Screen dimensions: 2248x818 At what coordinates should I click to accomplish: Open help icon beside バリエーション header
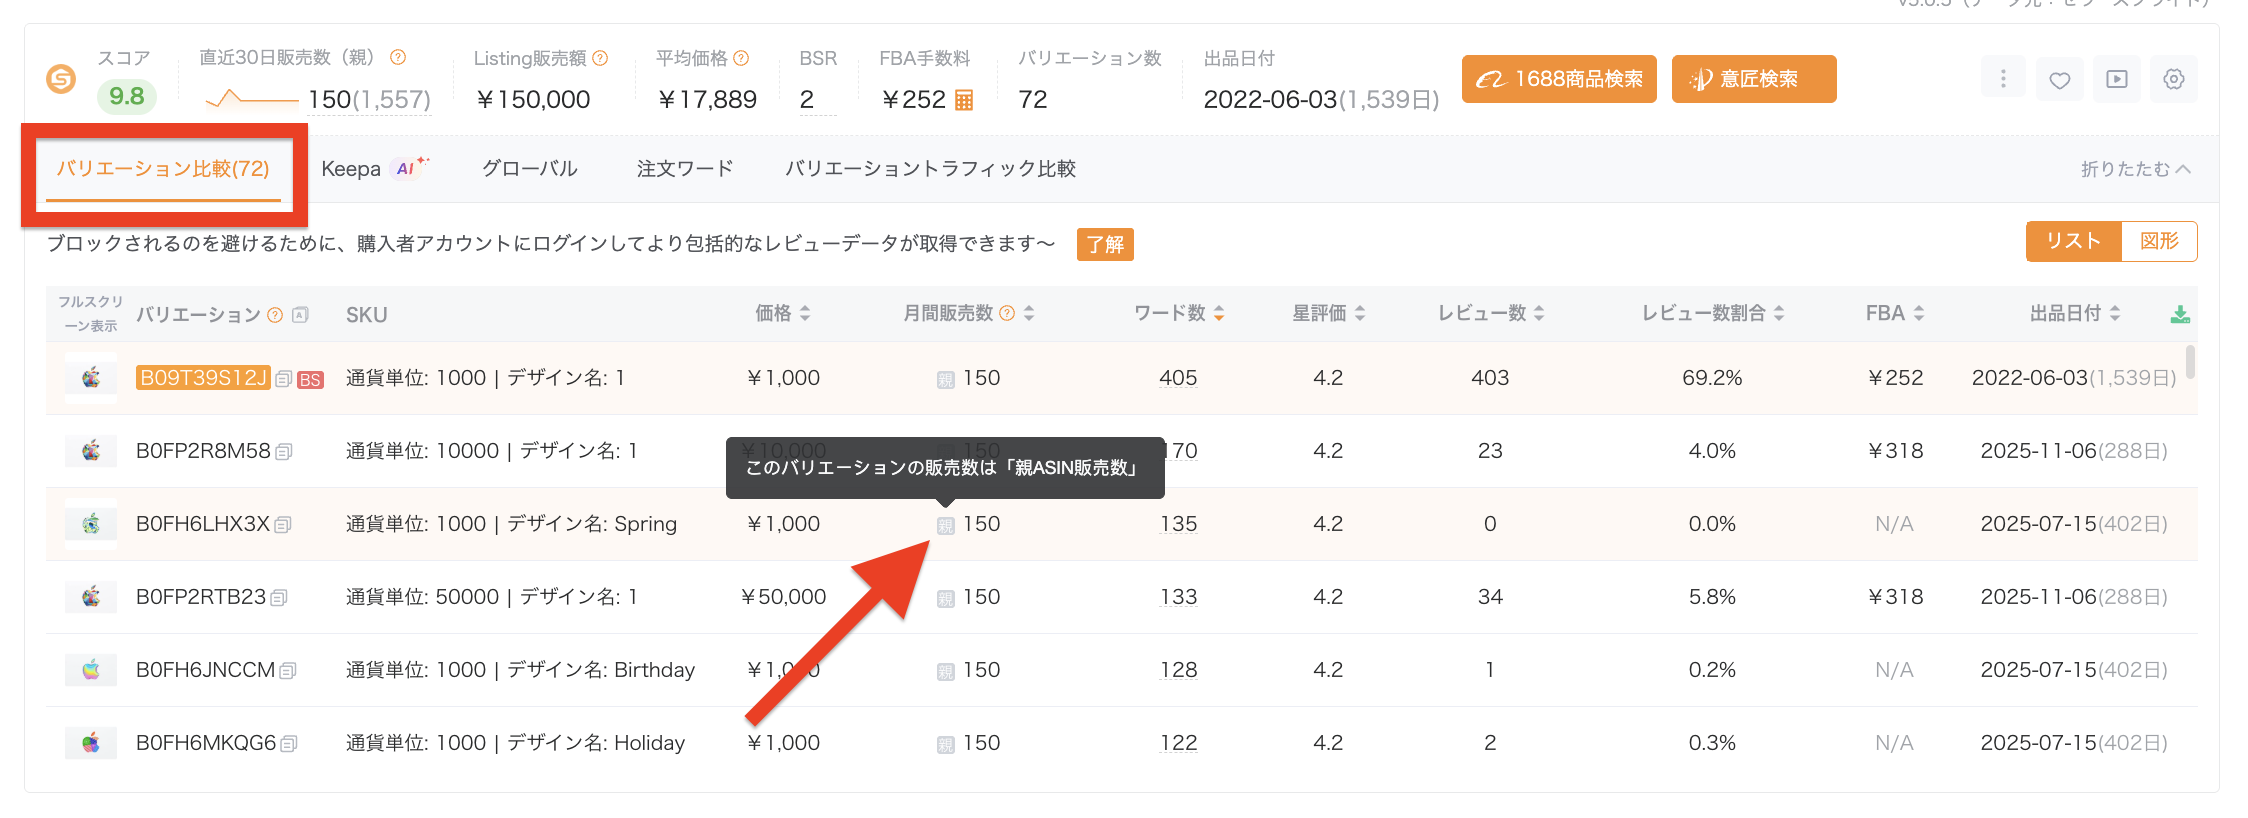pyautogui.click(x=275, y=315)
